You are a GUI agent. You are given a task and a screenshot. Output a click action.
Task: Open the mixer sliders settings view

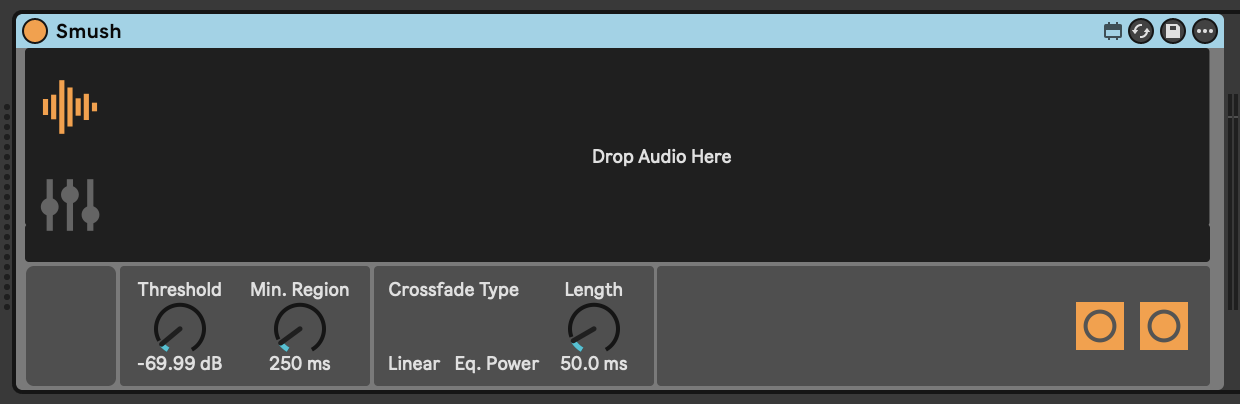[x=70, y=205]
